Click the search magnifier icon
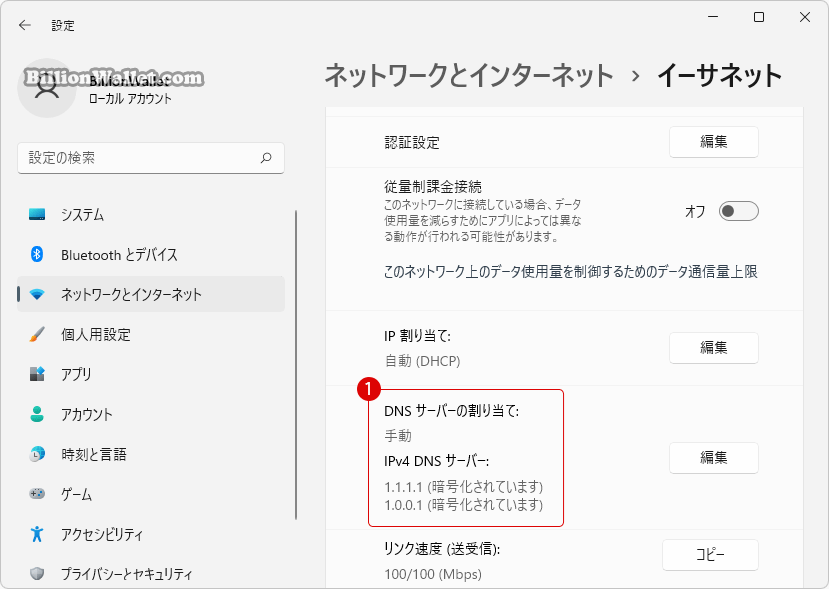Viewport: 829px width, 589px height. point(266,158)
